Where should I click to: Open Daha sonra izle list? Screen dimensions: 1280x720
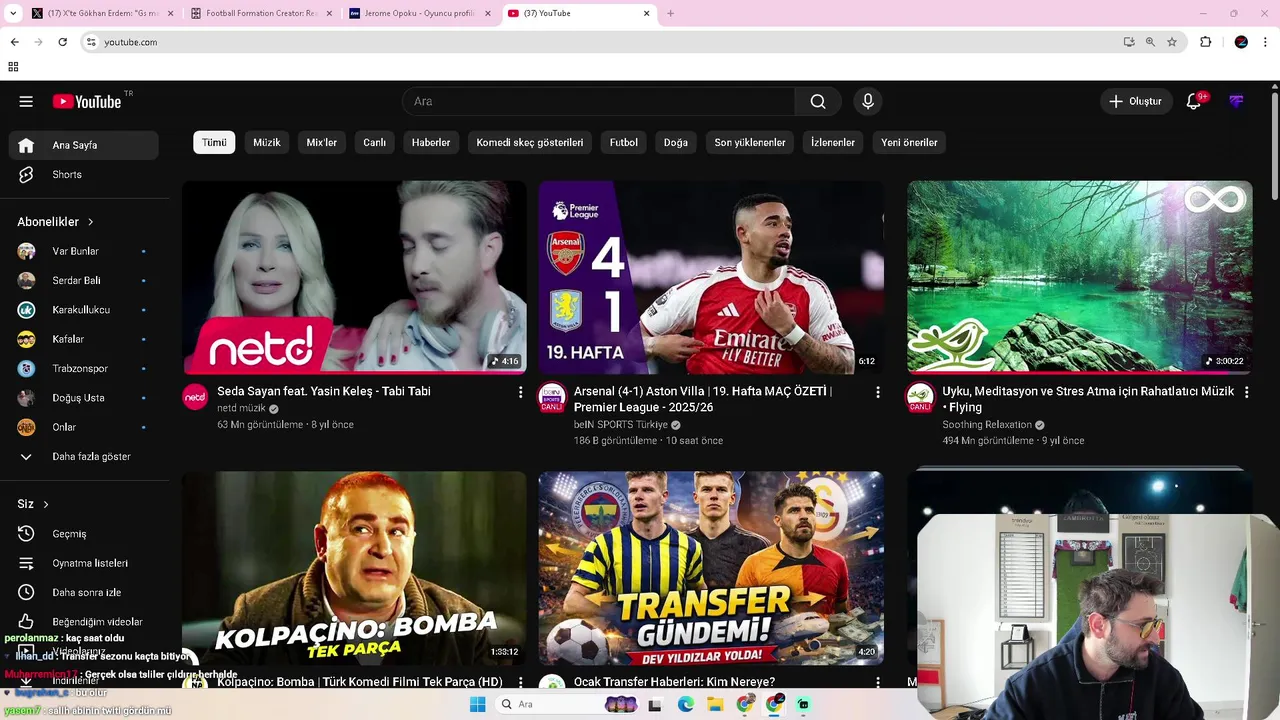[84, 592]
